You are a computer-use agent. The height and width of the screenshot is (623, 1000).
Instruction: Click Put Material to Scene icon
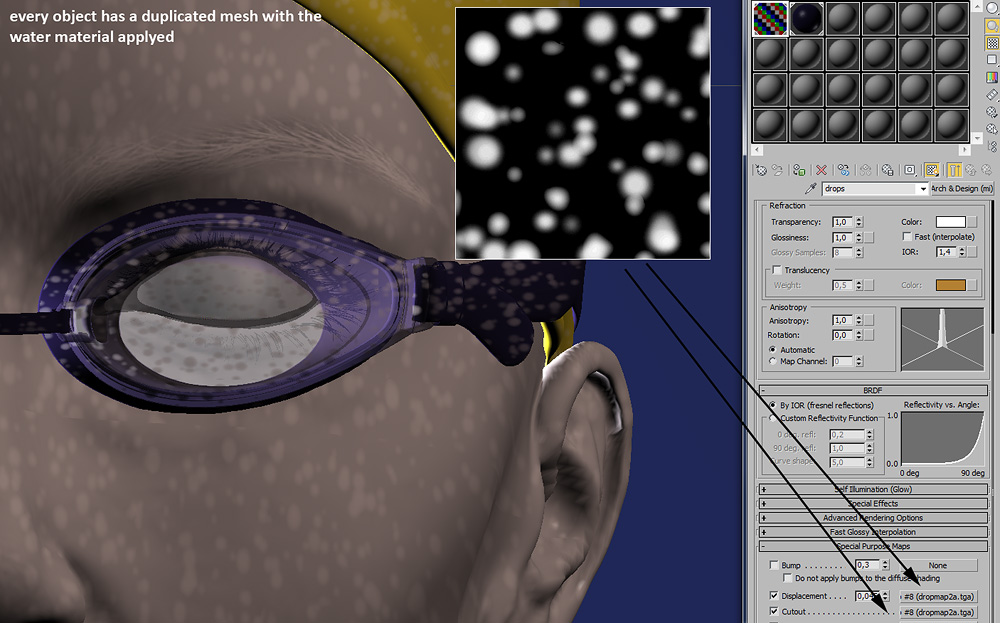777,170
